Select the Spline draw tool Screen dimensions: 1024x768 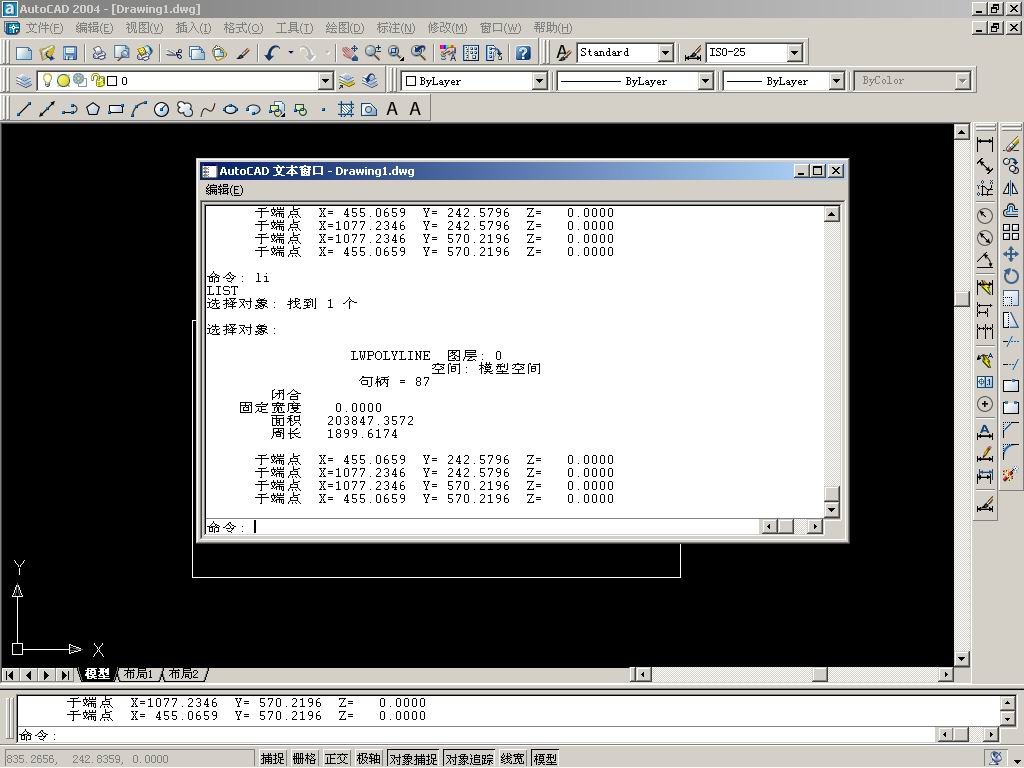[208, 109]
